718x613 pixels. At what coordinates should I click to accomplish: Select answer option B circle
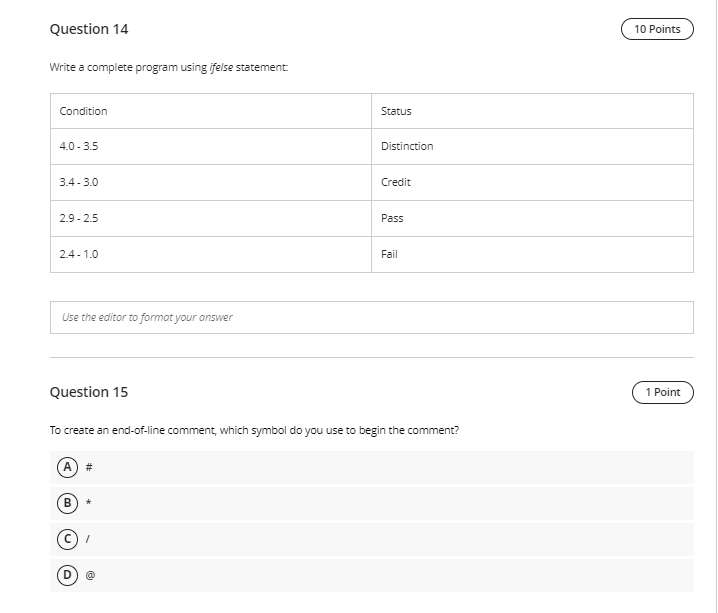(x=67, y=503)
